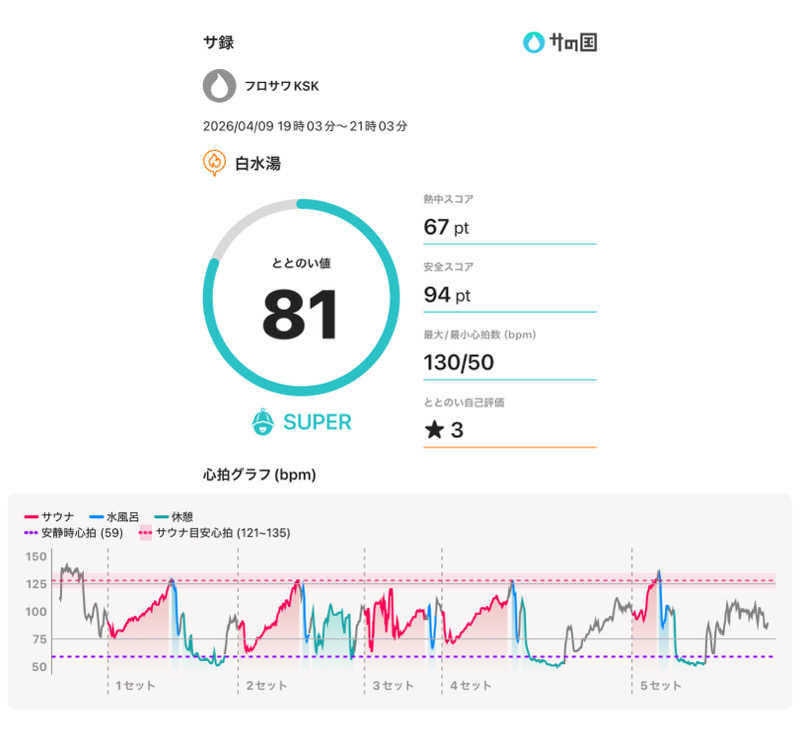This screenshot has height=742, width=800.
Task: Open the 白水湯 facility link
Action: coord(257,163)
